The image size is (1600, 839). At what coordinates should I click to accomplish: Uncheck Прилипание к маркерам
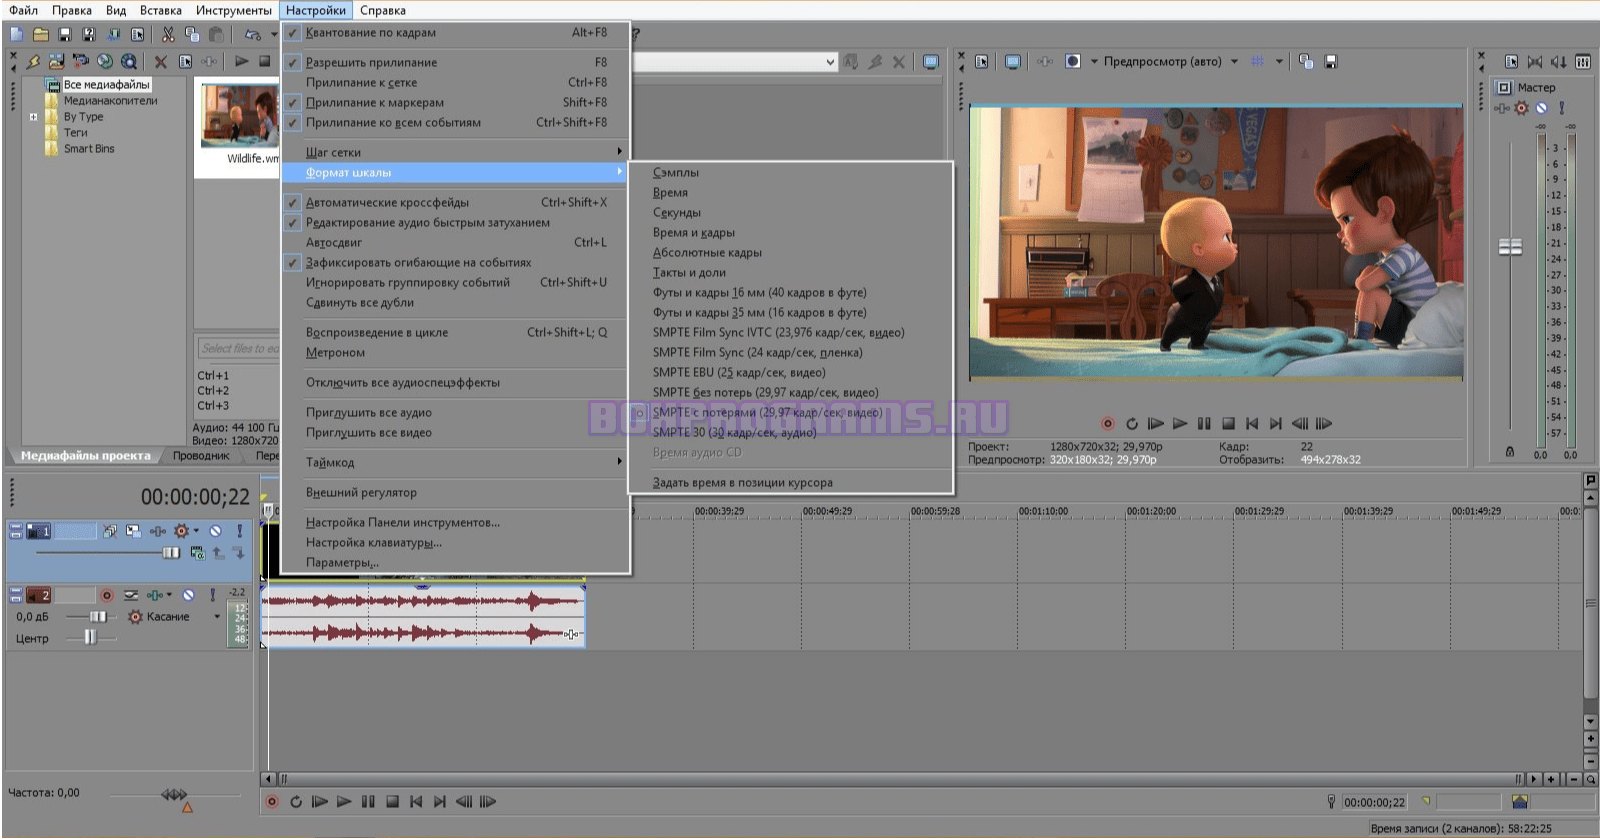pyautogui.click(x=456, y=102)
